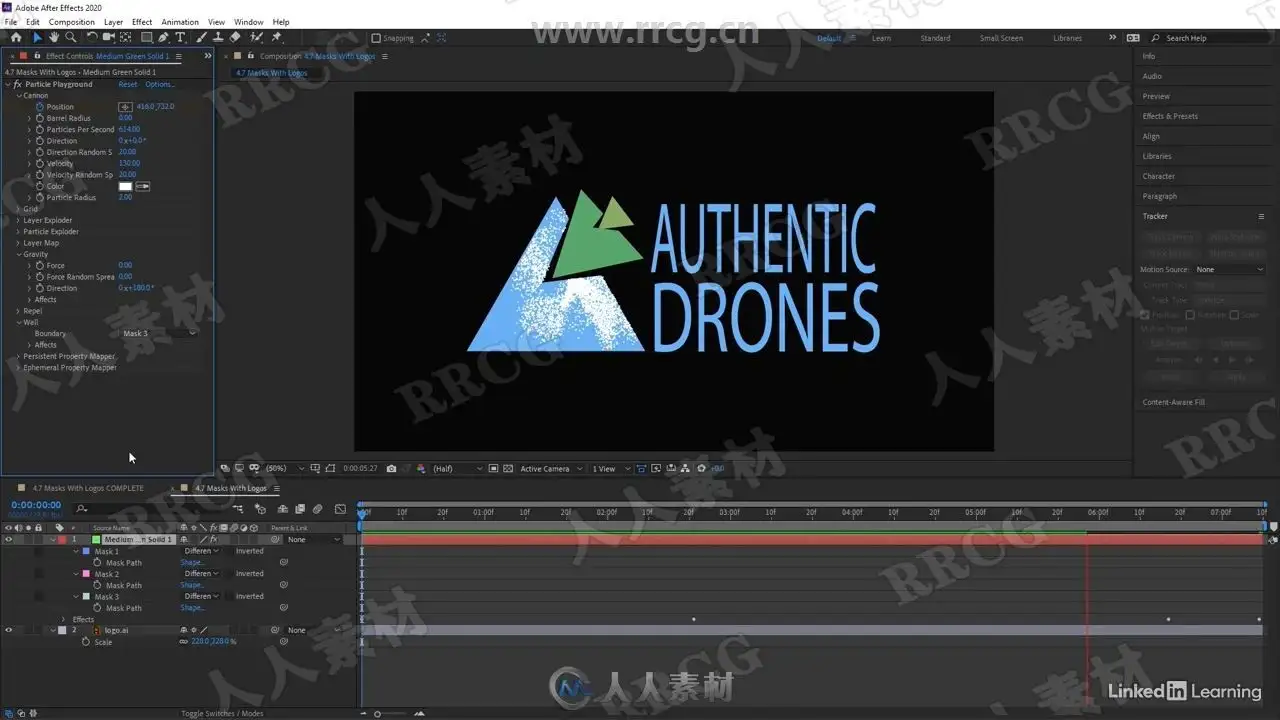The width and height of the screenshot is (1280, 720).
Task: Collapse the Cannon property group
Action: coord(18,96)
